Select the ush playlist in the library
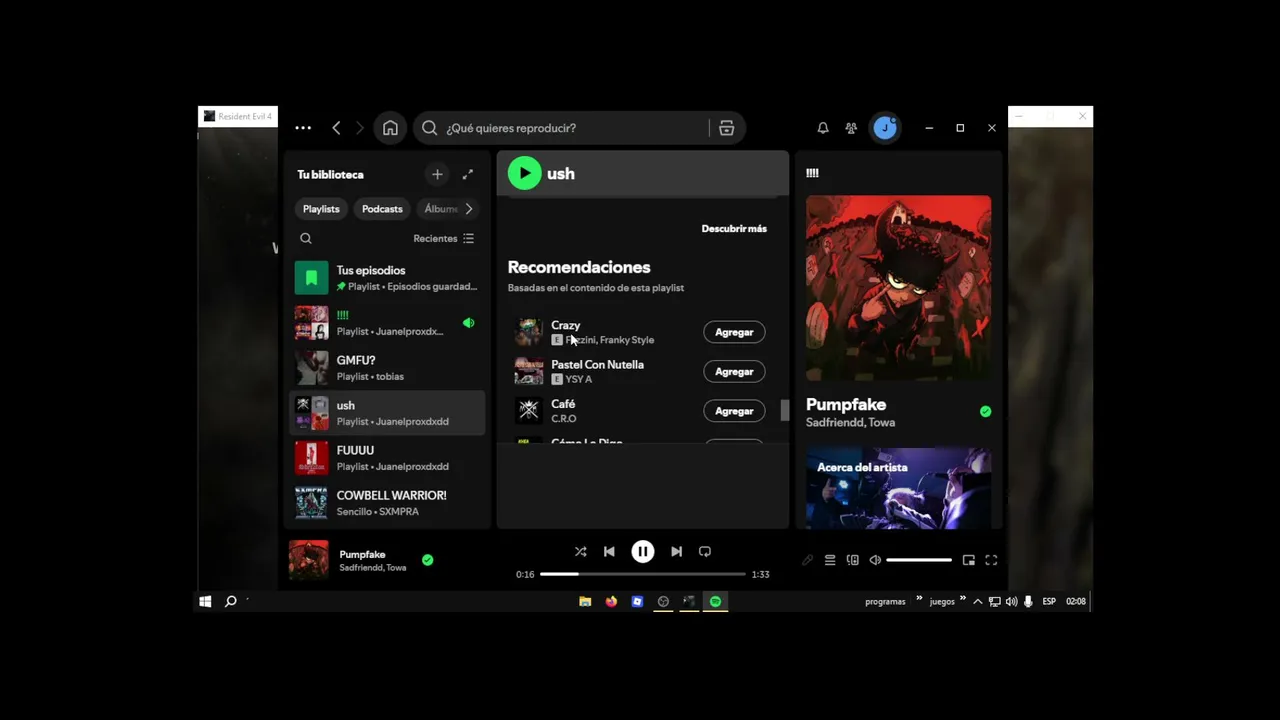The height and width of the screenshot is (720, 1280). (x=387, y=413)
